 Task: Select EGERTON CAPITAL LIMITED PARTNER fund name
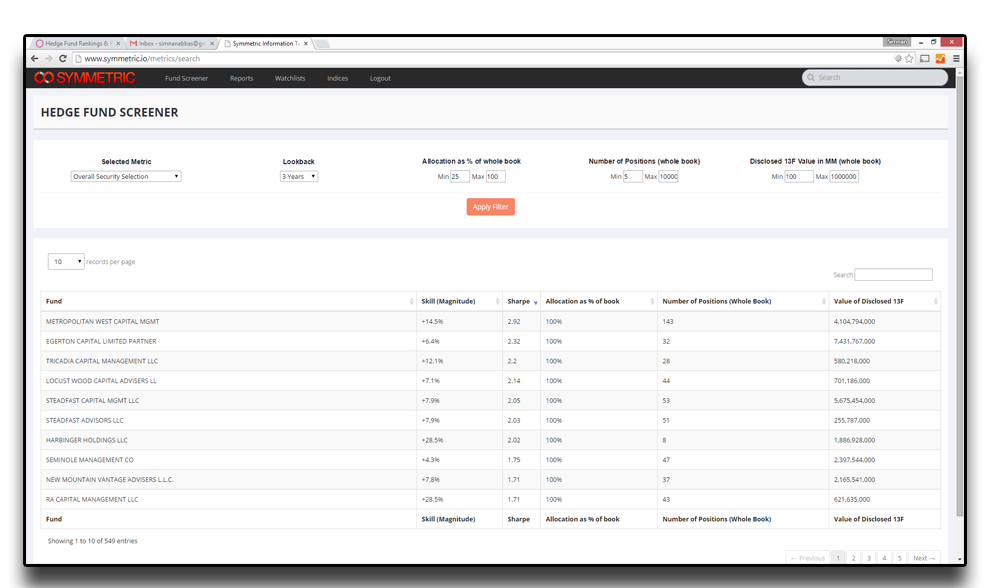click(x=101, y=341)
